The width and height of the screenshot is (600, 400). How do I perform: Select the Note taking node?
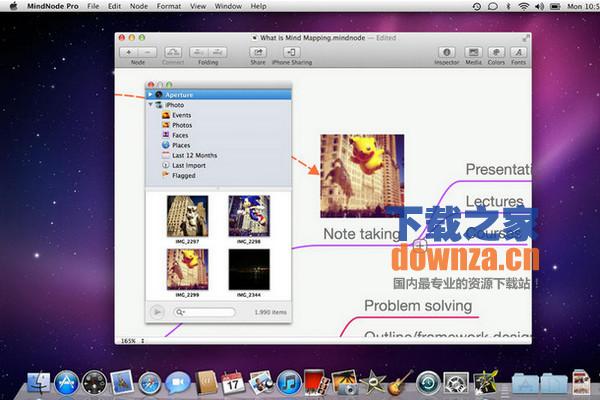coord(362,234)
